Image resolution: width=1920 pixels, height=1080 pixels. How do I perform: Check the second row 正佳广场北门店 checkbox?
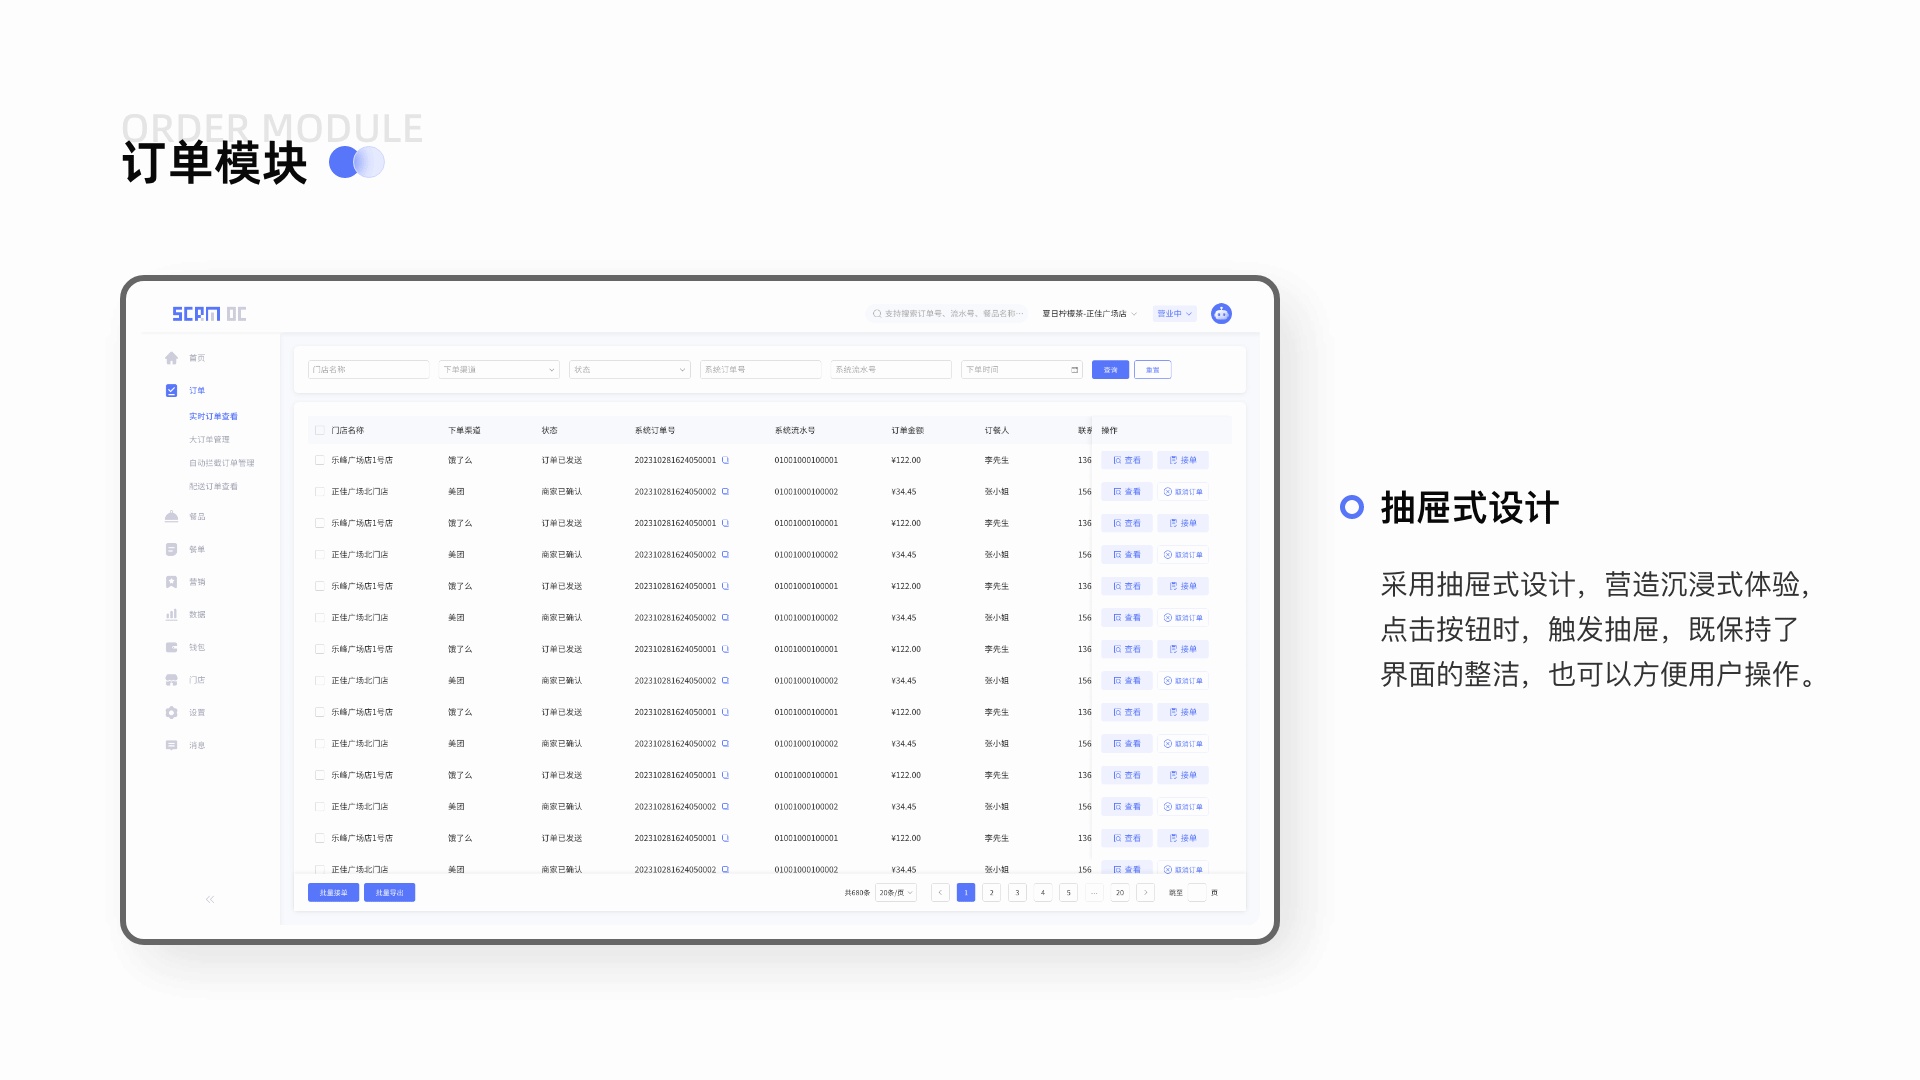(320, 492)
